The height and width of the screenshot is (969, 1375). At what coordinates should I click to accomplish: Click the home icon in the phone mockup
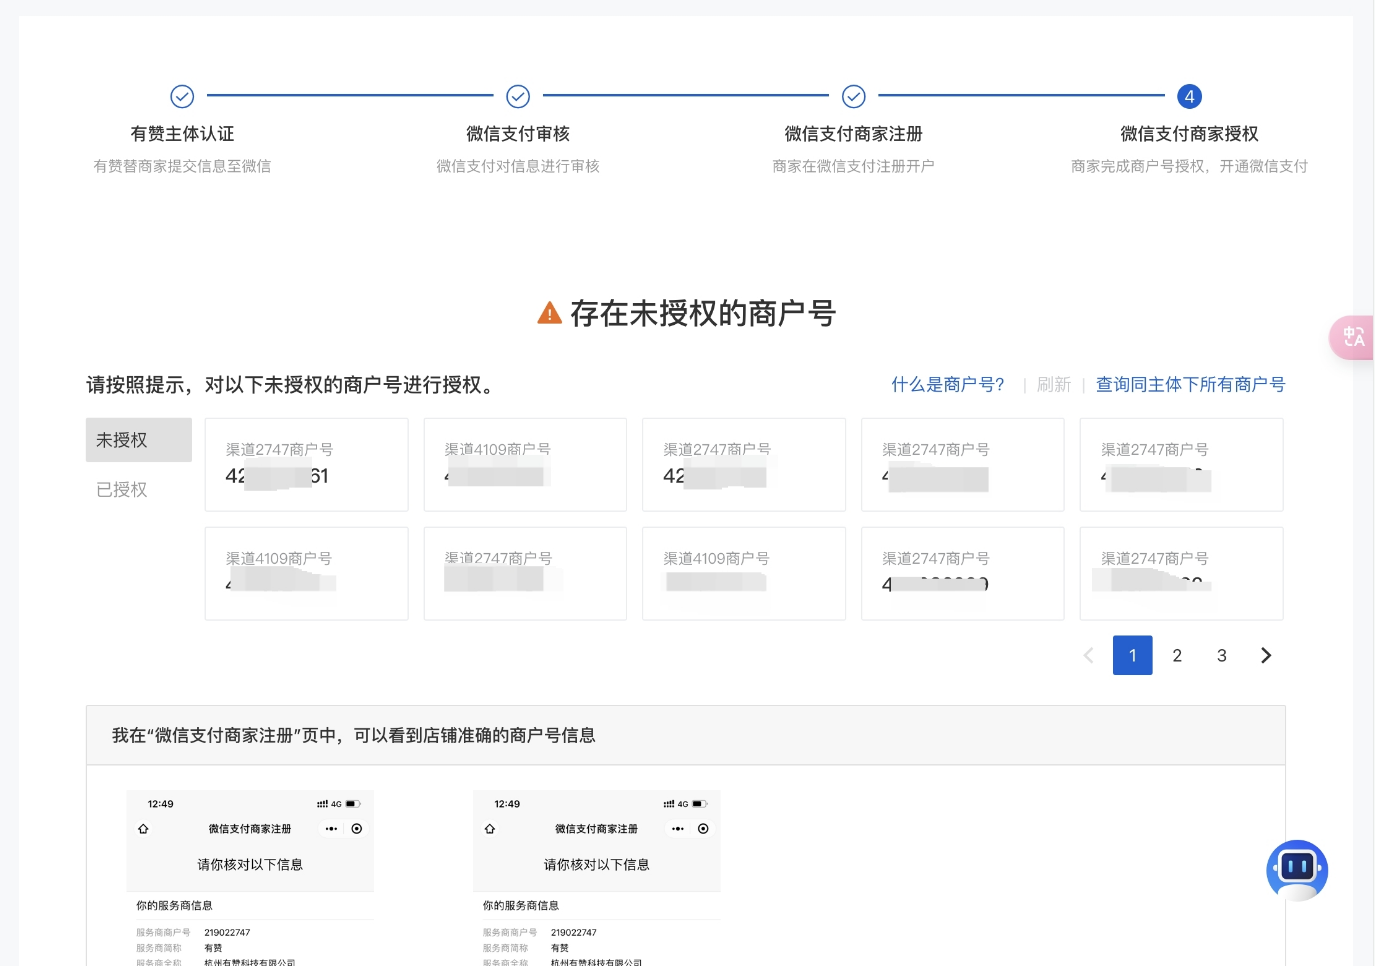coord(143,829)
